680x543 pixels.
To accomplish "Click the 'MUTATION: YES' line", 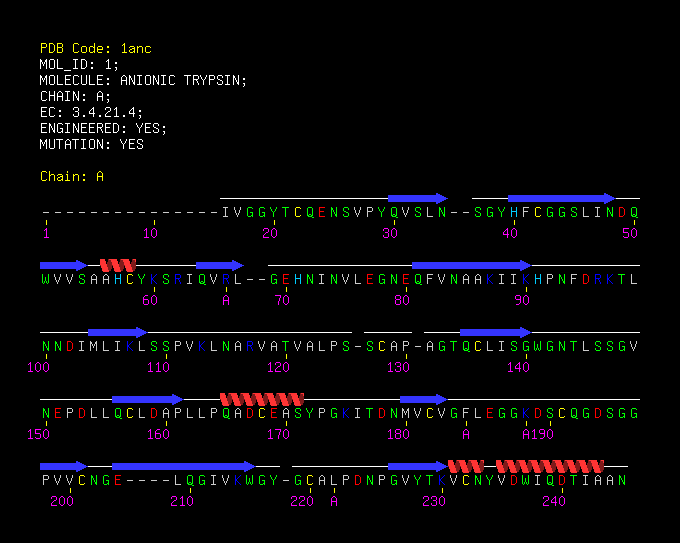I will pos(92,144).
